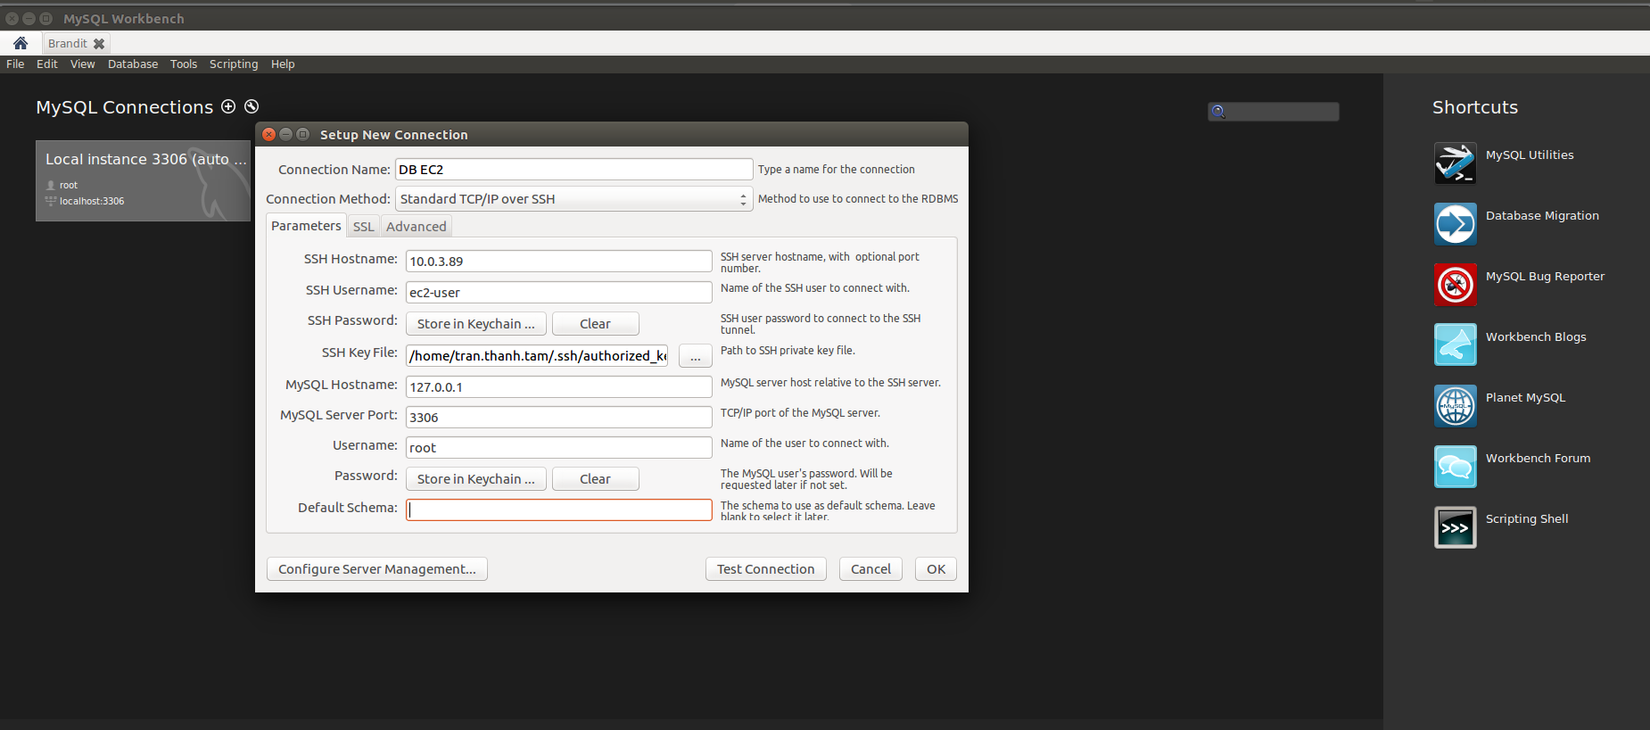Viewport: 1650px width, 730px height.
Task: Expand the Connection Method dropdown
Action: (573, 199)
